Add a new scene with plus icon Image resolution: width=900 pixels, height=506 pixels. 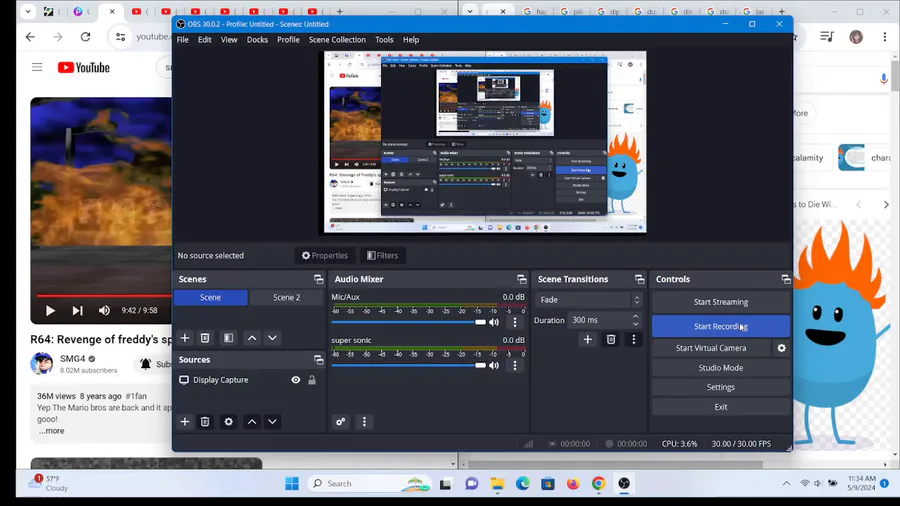point(185,338)
